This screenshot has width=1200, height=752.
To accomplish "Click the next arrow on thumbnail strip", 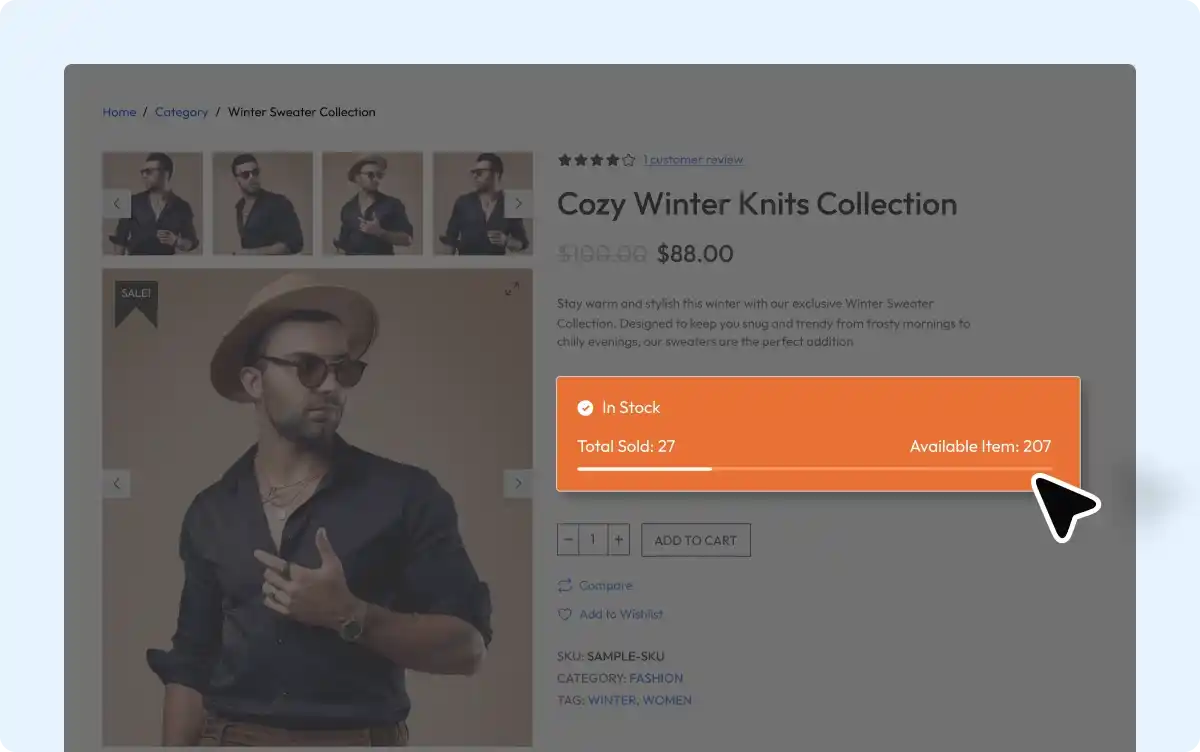I will [x=518, y=202].
